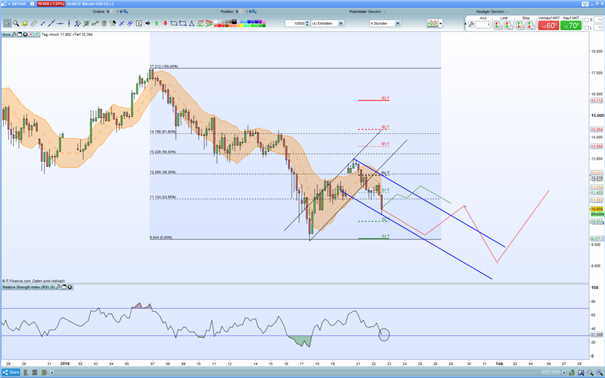605x378 pixels.
Task: Click the trash can delete-objects icon
Action: [104, 23]
